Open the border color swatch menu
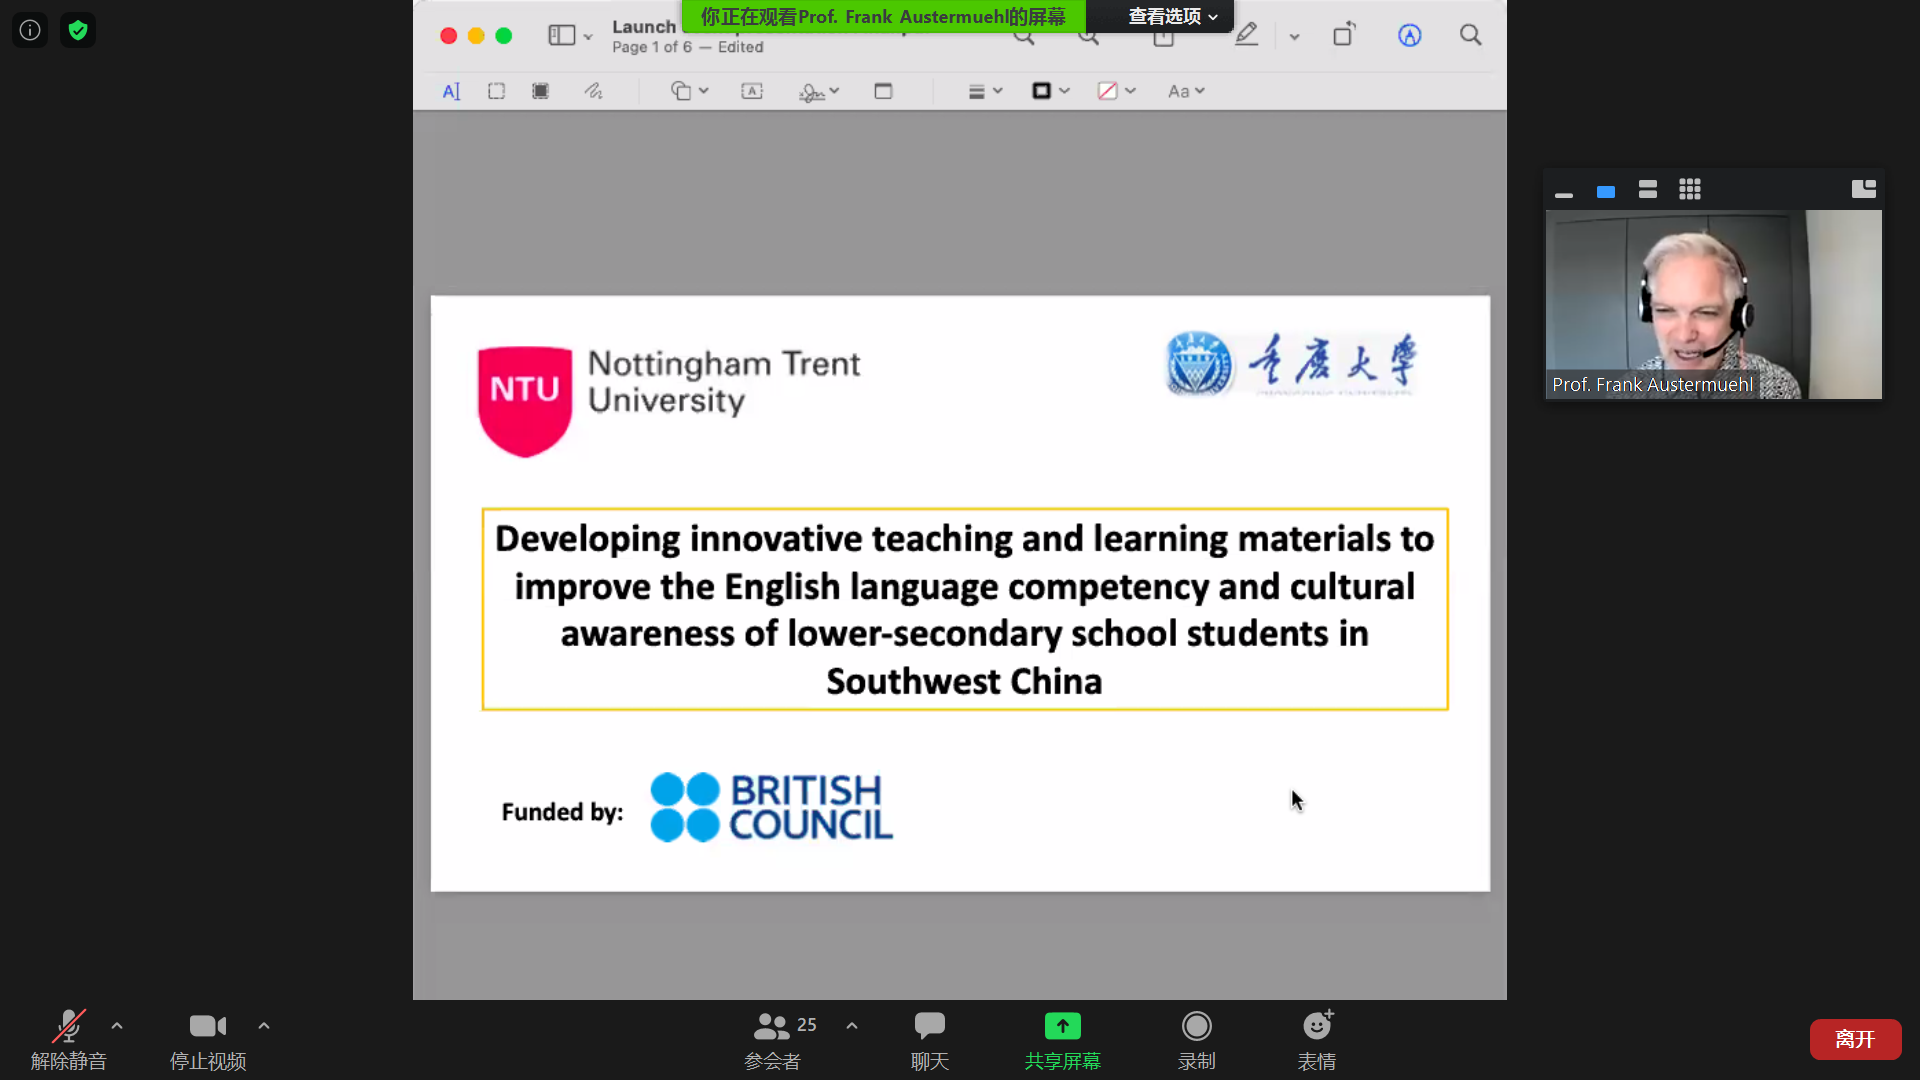The image size is (1920, 1080). [x=1050, y=91]
